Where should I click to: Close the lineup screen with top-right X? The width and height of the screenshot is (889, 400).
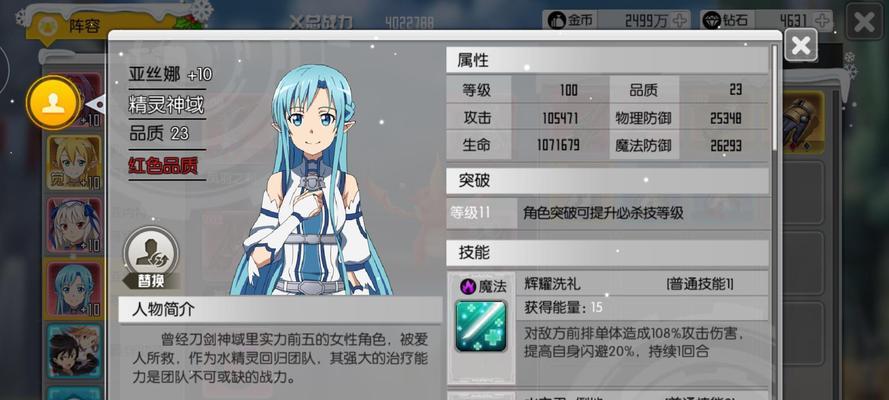864,22
